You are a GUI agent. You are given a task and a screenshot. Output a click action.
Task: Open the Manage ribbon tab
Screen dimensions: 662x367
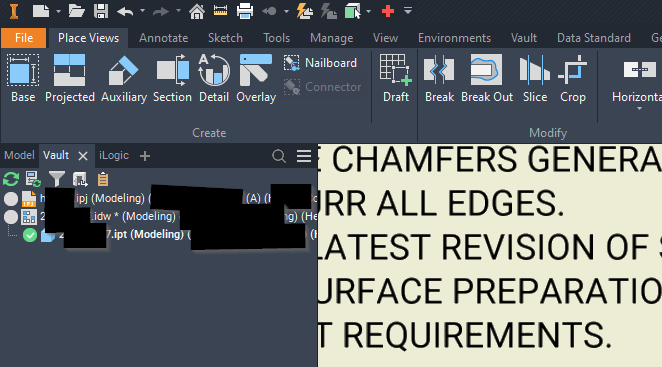point(331,38)
